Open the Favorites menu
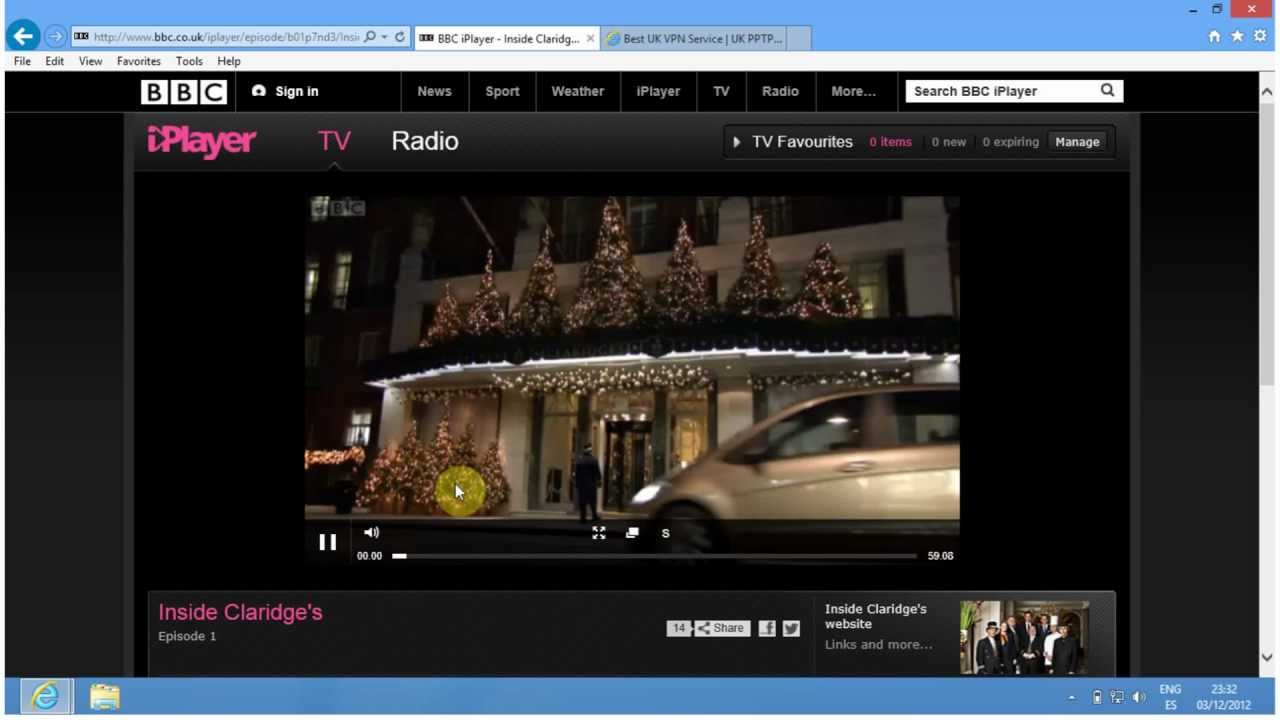 (138, 61)
